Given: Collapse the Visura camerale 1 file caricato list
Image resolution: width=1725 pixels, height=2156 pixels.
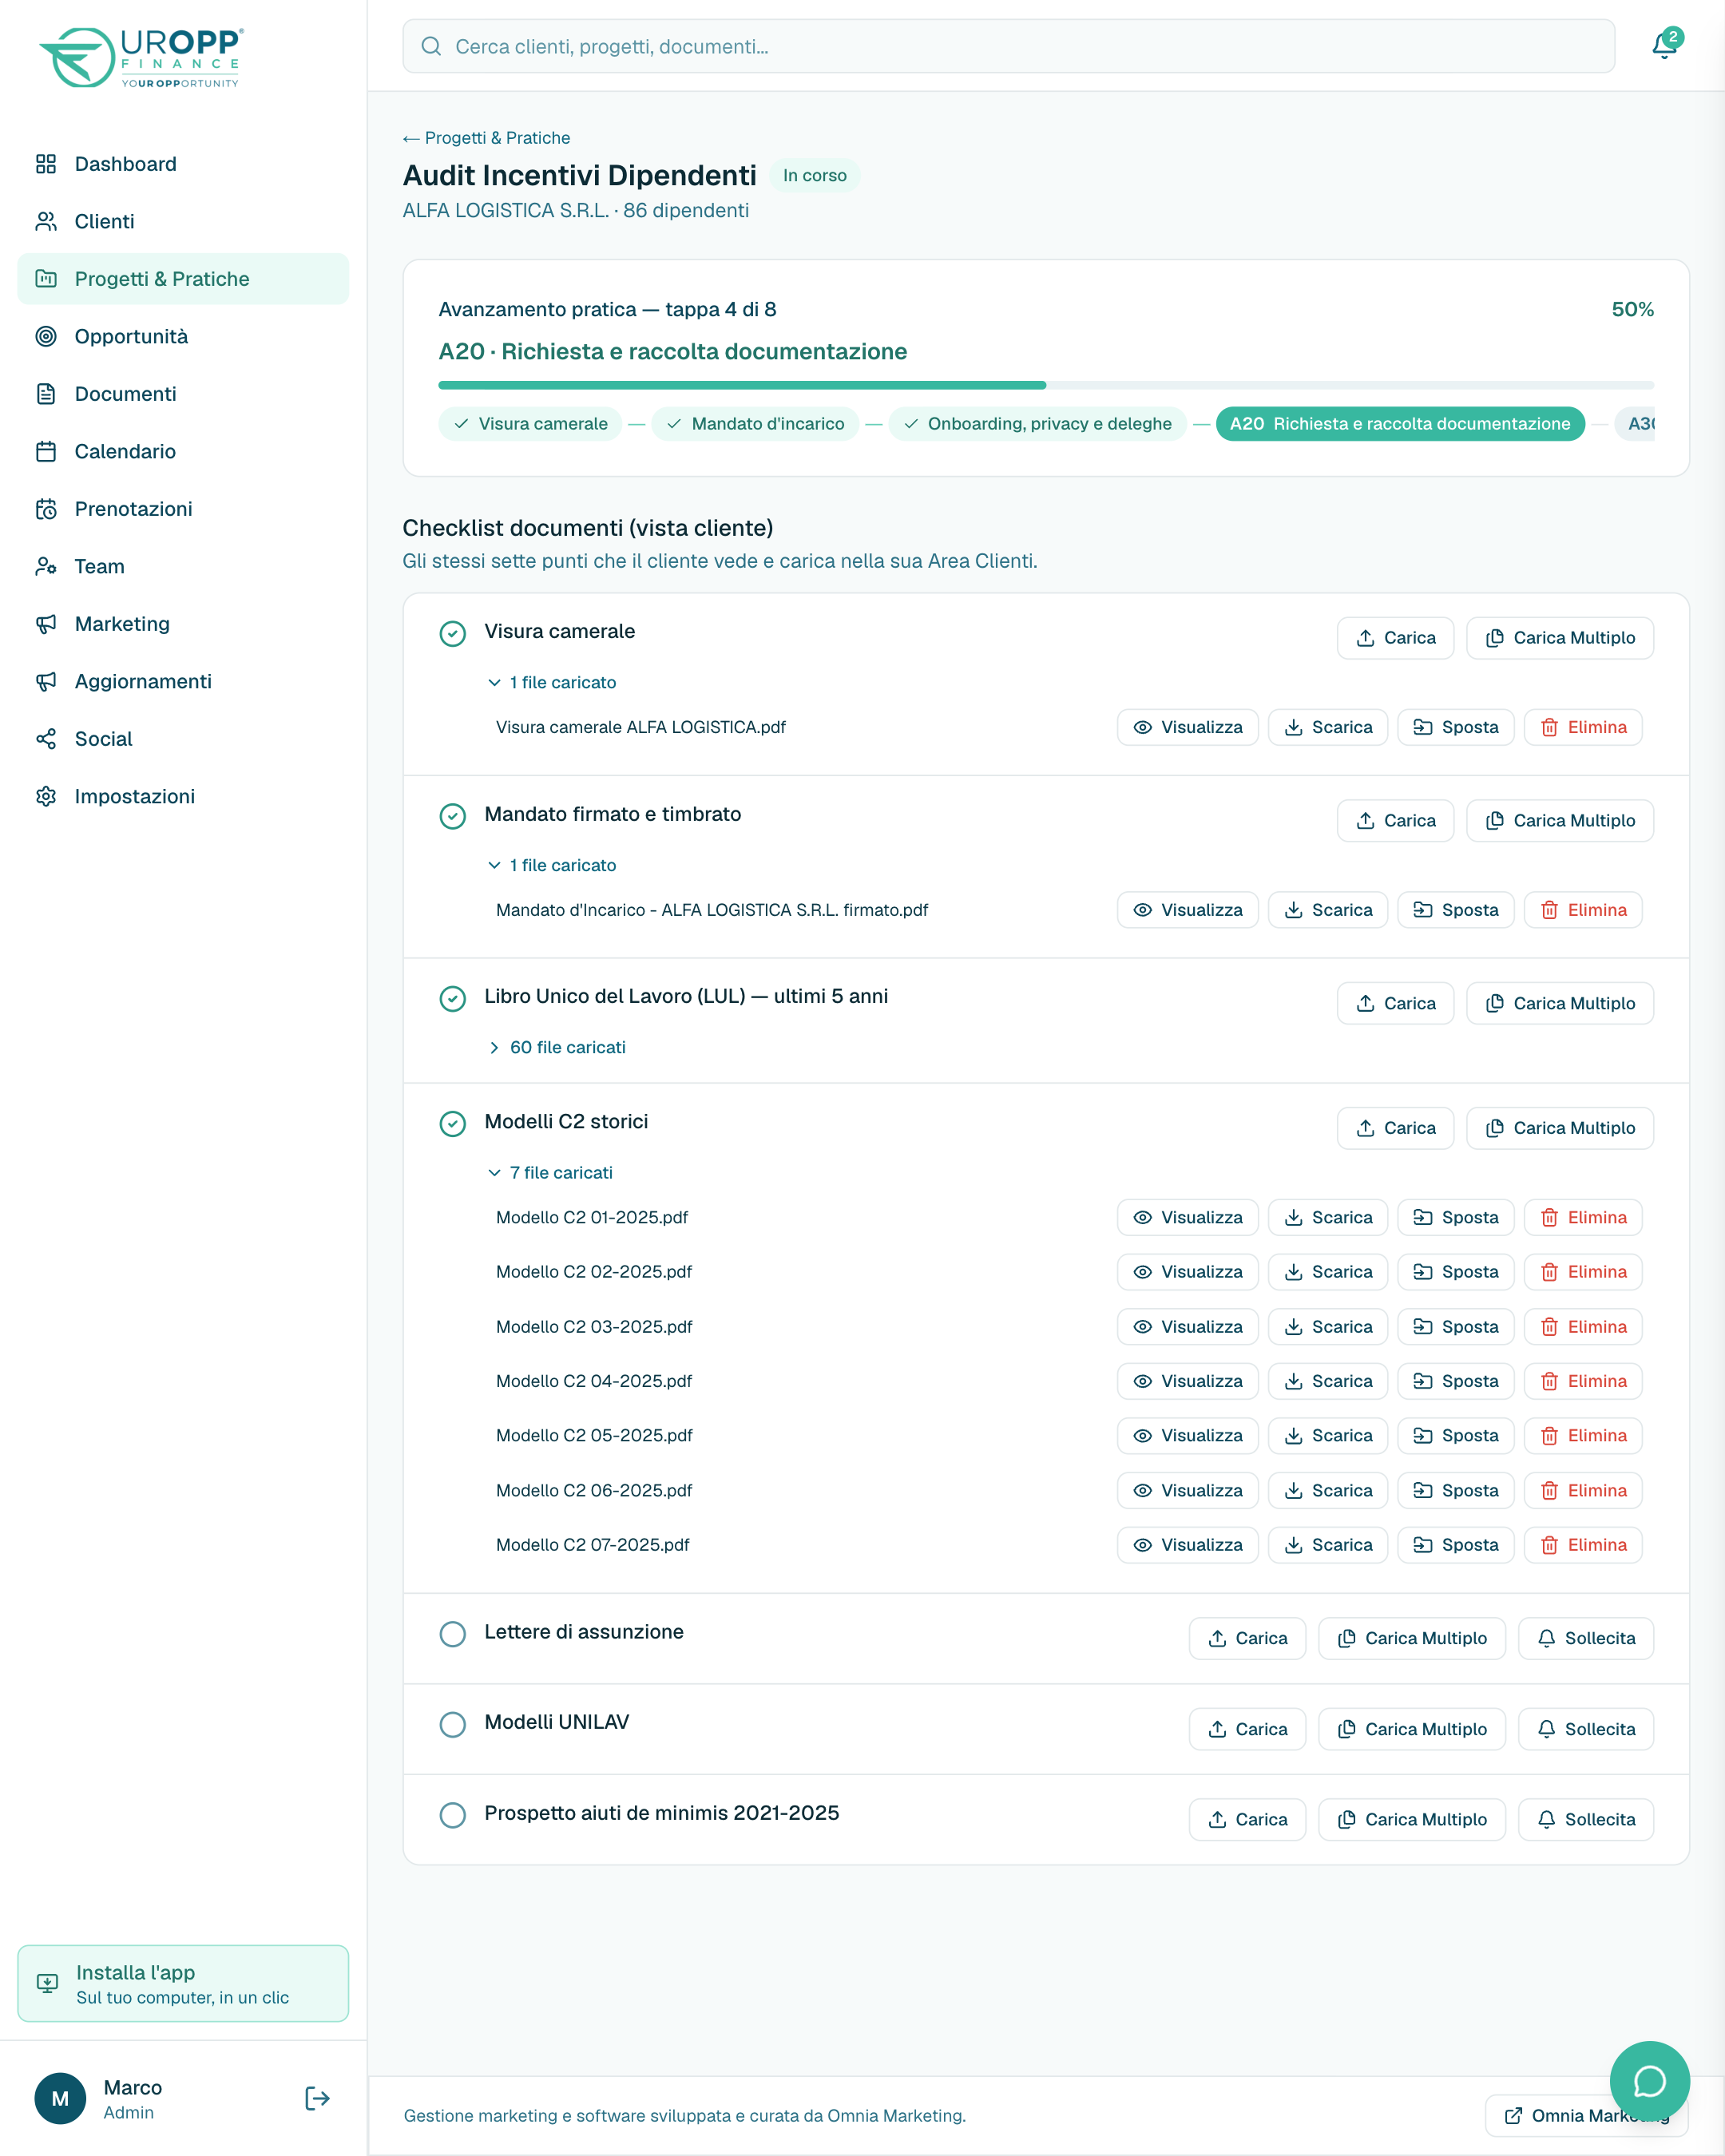Looking at the screenshot, I should click(551, 682).
